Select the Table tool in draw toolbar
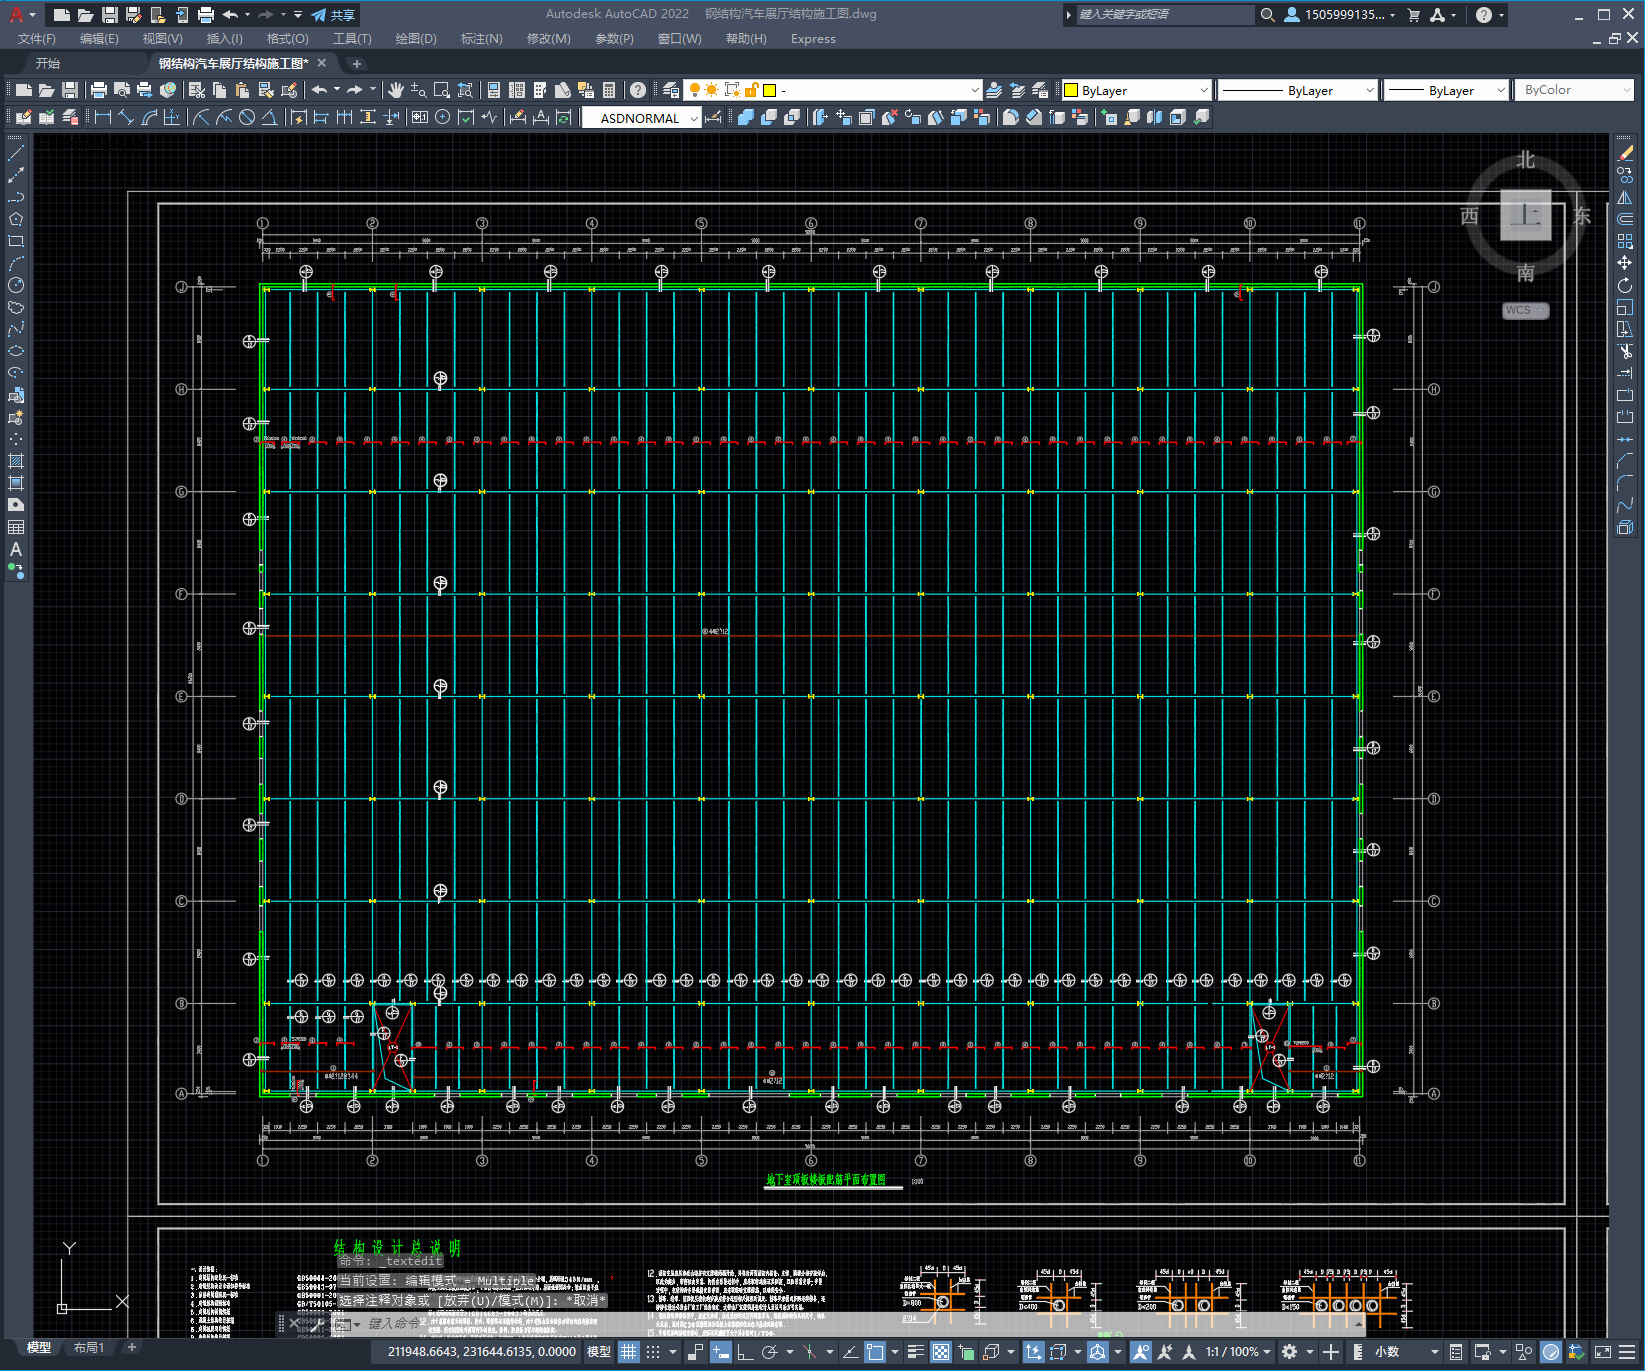The height and width of the screenshot is (1371, 1645). point(16,527)
